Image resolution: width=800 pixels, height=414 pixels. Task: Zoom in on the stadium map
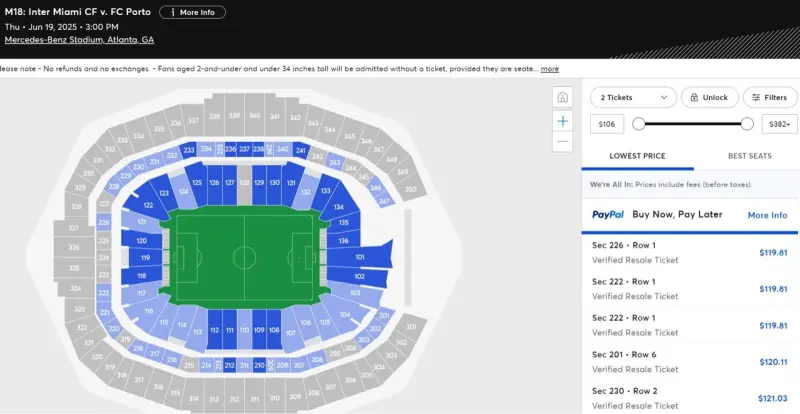562,121
